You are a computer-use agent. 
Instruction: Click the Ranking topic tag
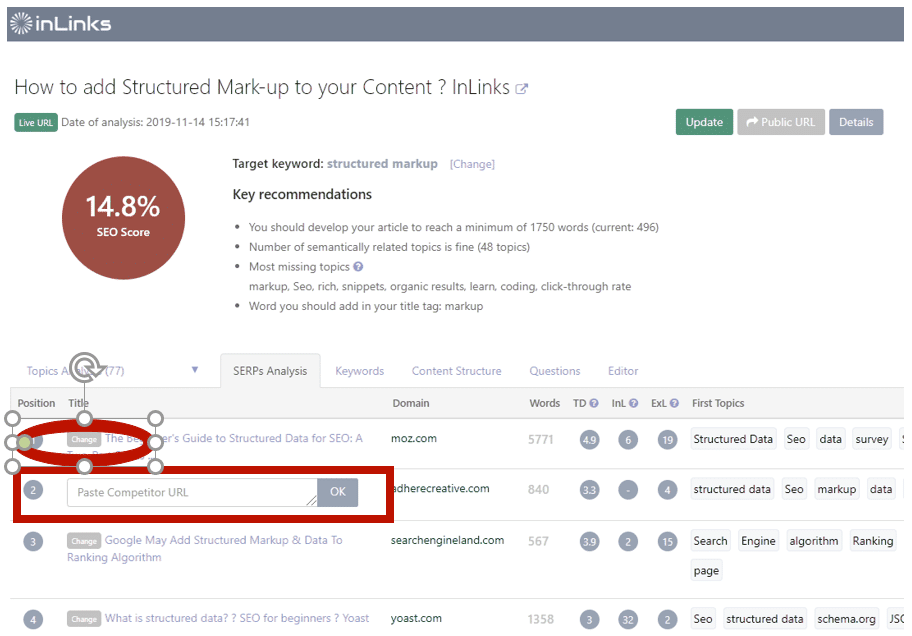click(872, 541)
